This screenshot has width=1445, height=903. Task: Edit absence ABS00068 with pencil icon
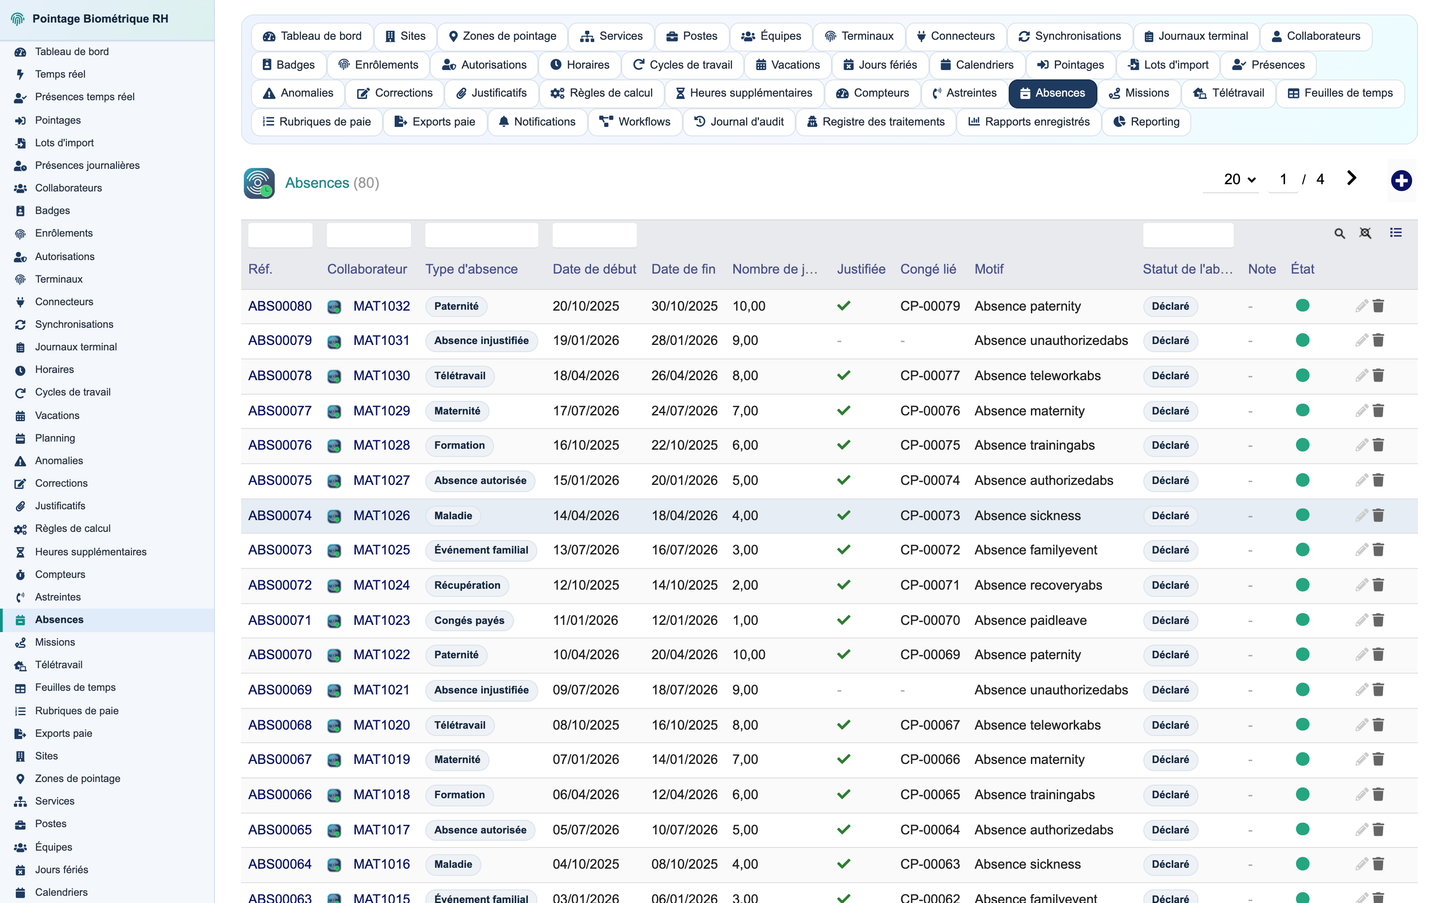[1361, 725]
